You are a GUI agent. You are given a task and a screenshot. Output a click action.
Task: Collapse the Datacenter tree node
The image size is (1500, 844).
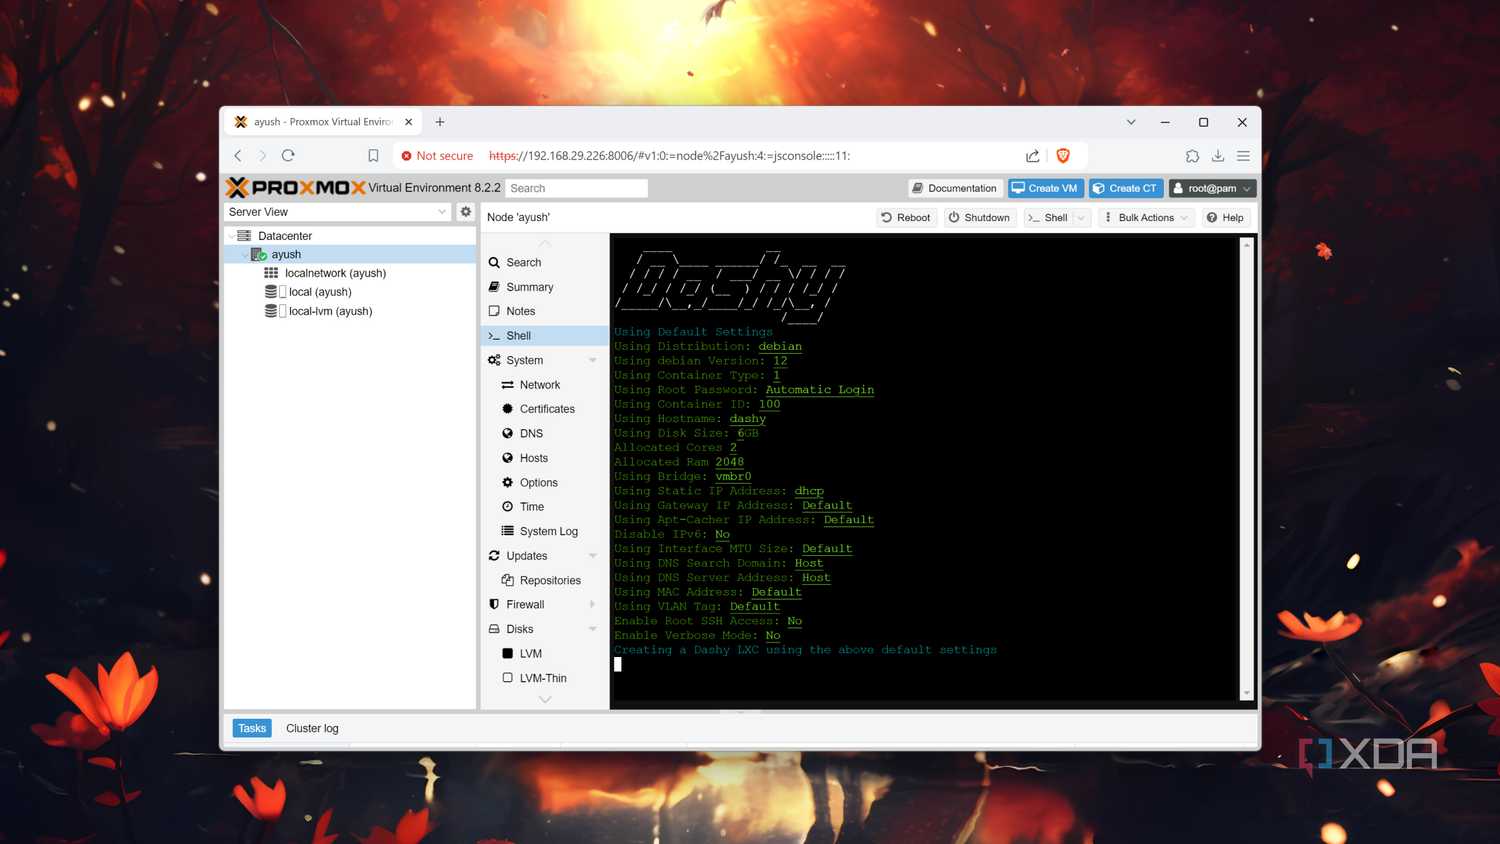(x=231, y=236)
